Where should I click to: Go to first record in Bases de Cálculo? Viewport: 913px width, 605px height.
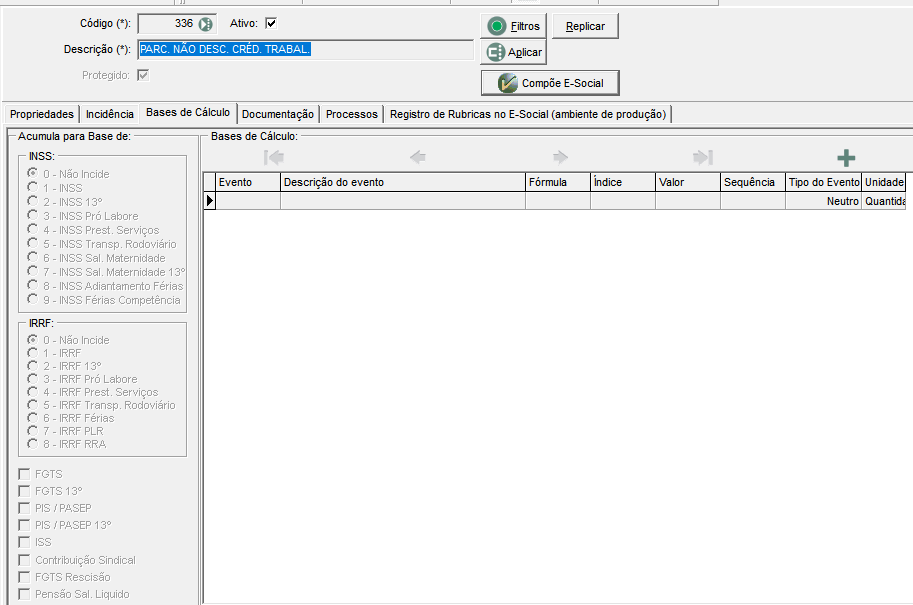tap(274, 157)
